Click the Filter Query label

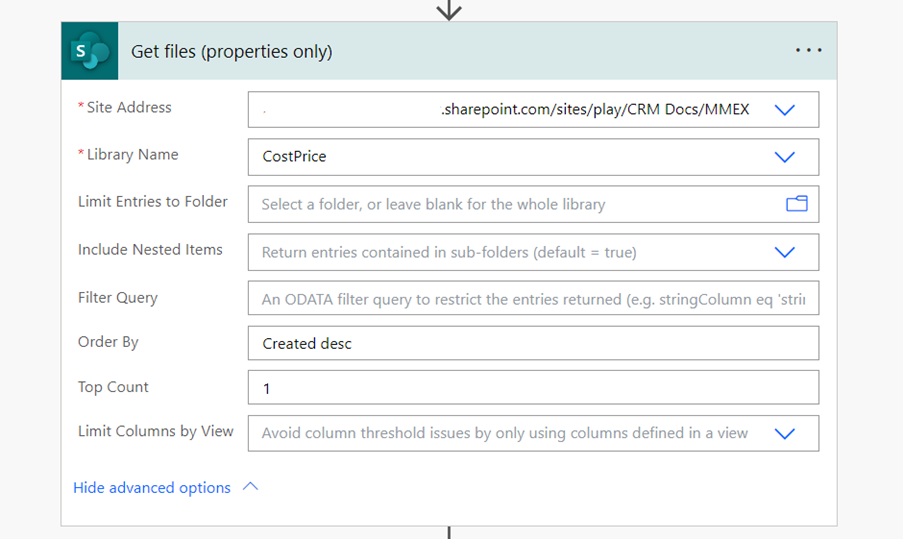click(x=118, y=298)
